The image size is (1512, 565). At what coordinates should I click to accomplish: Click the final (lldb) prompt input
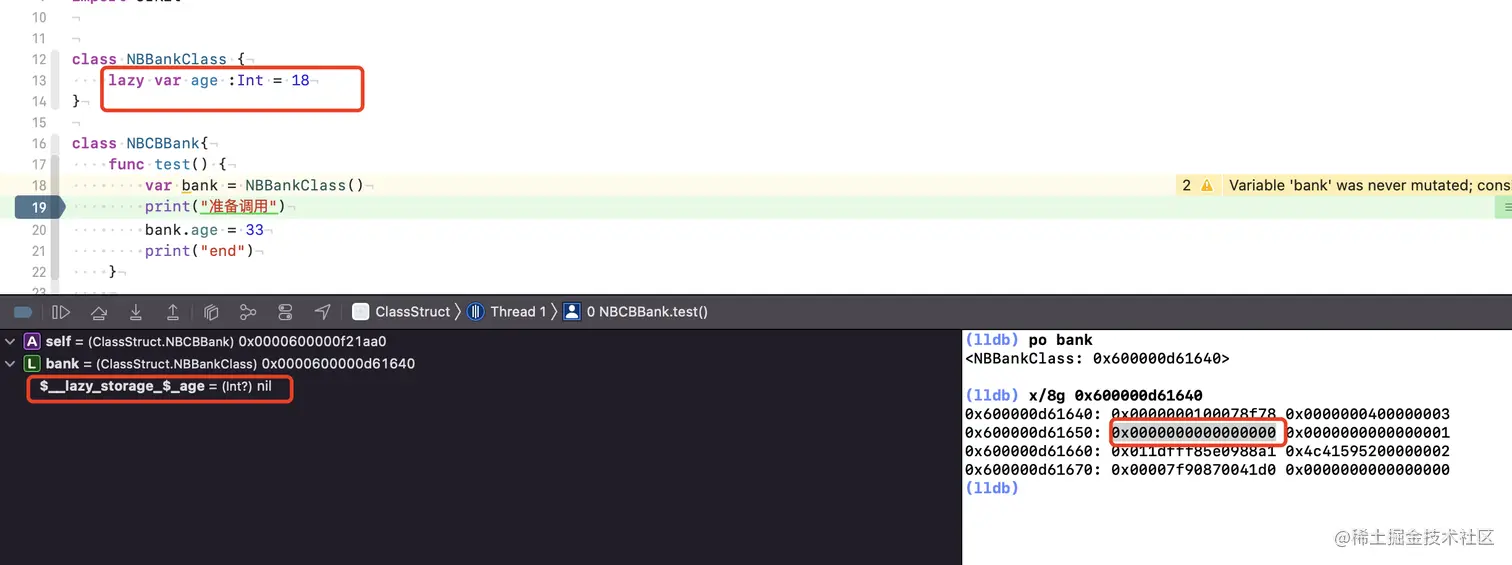tap(992, 488)
